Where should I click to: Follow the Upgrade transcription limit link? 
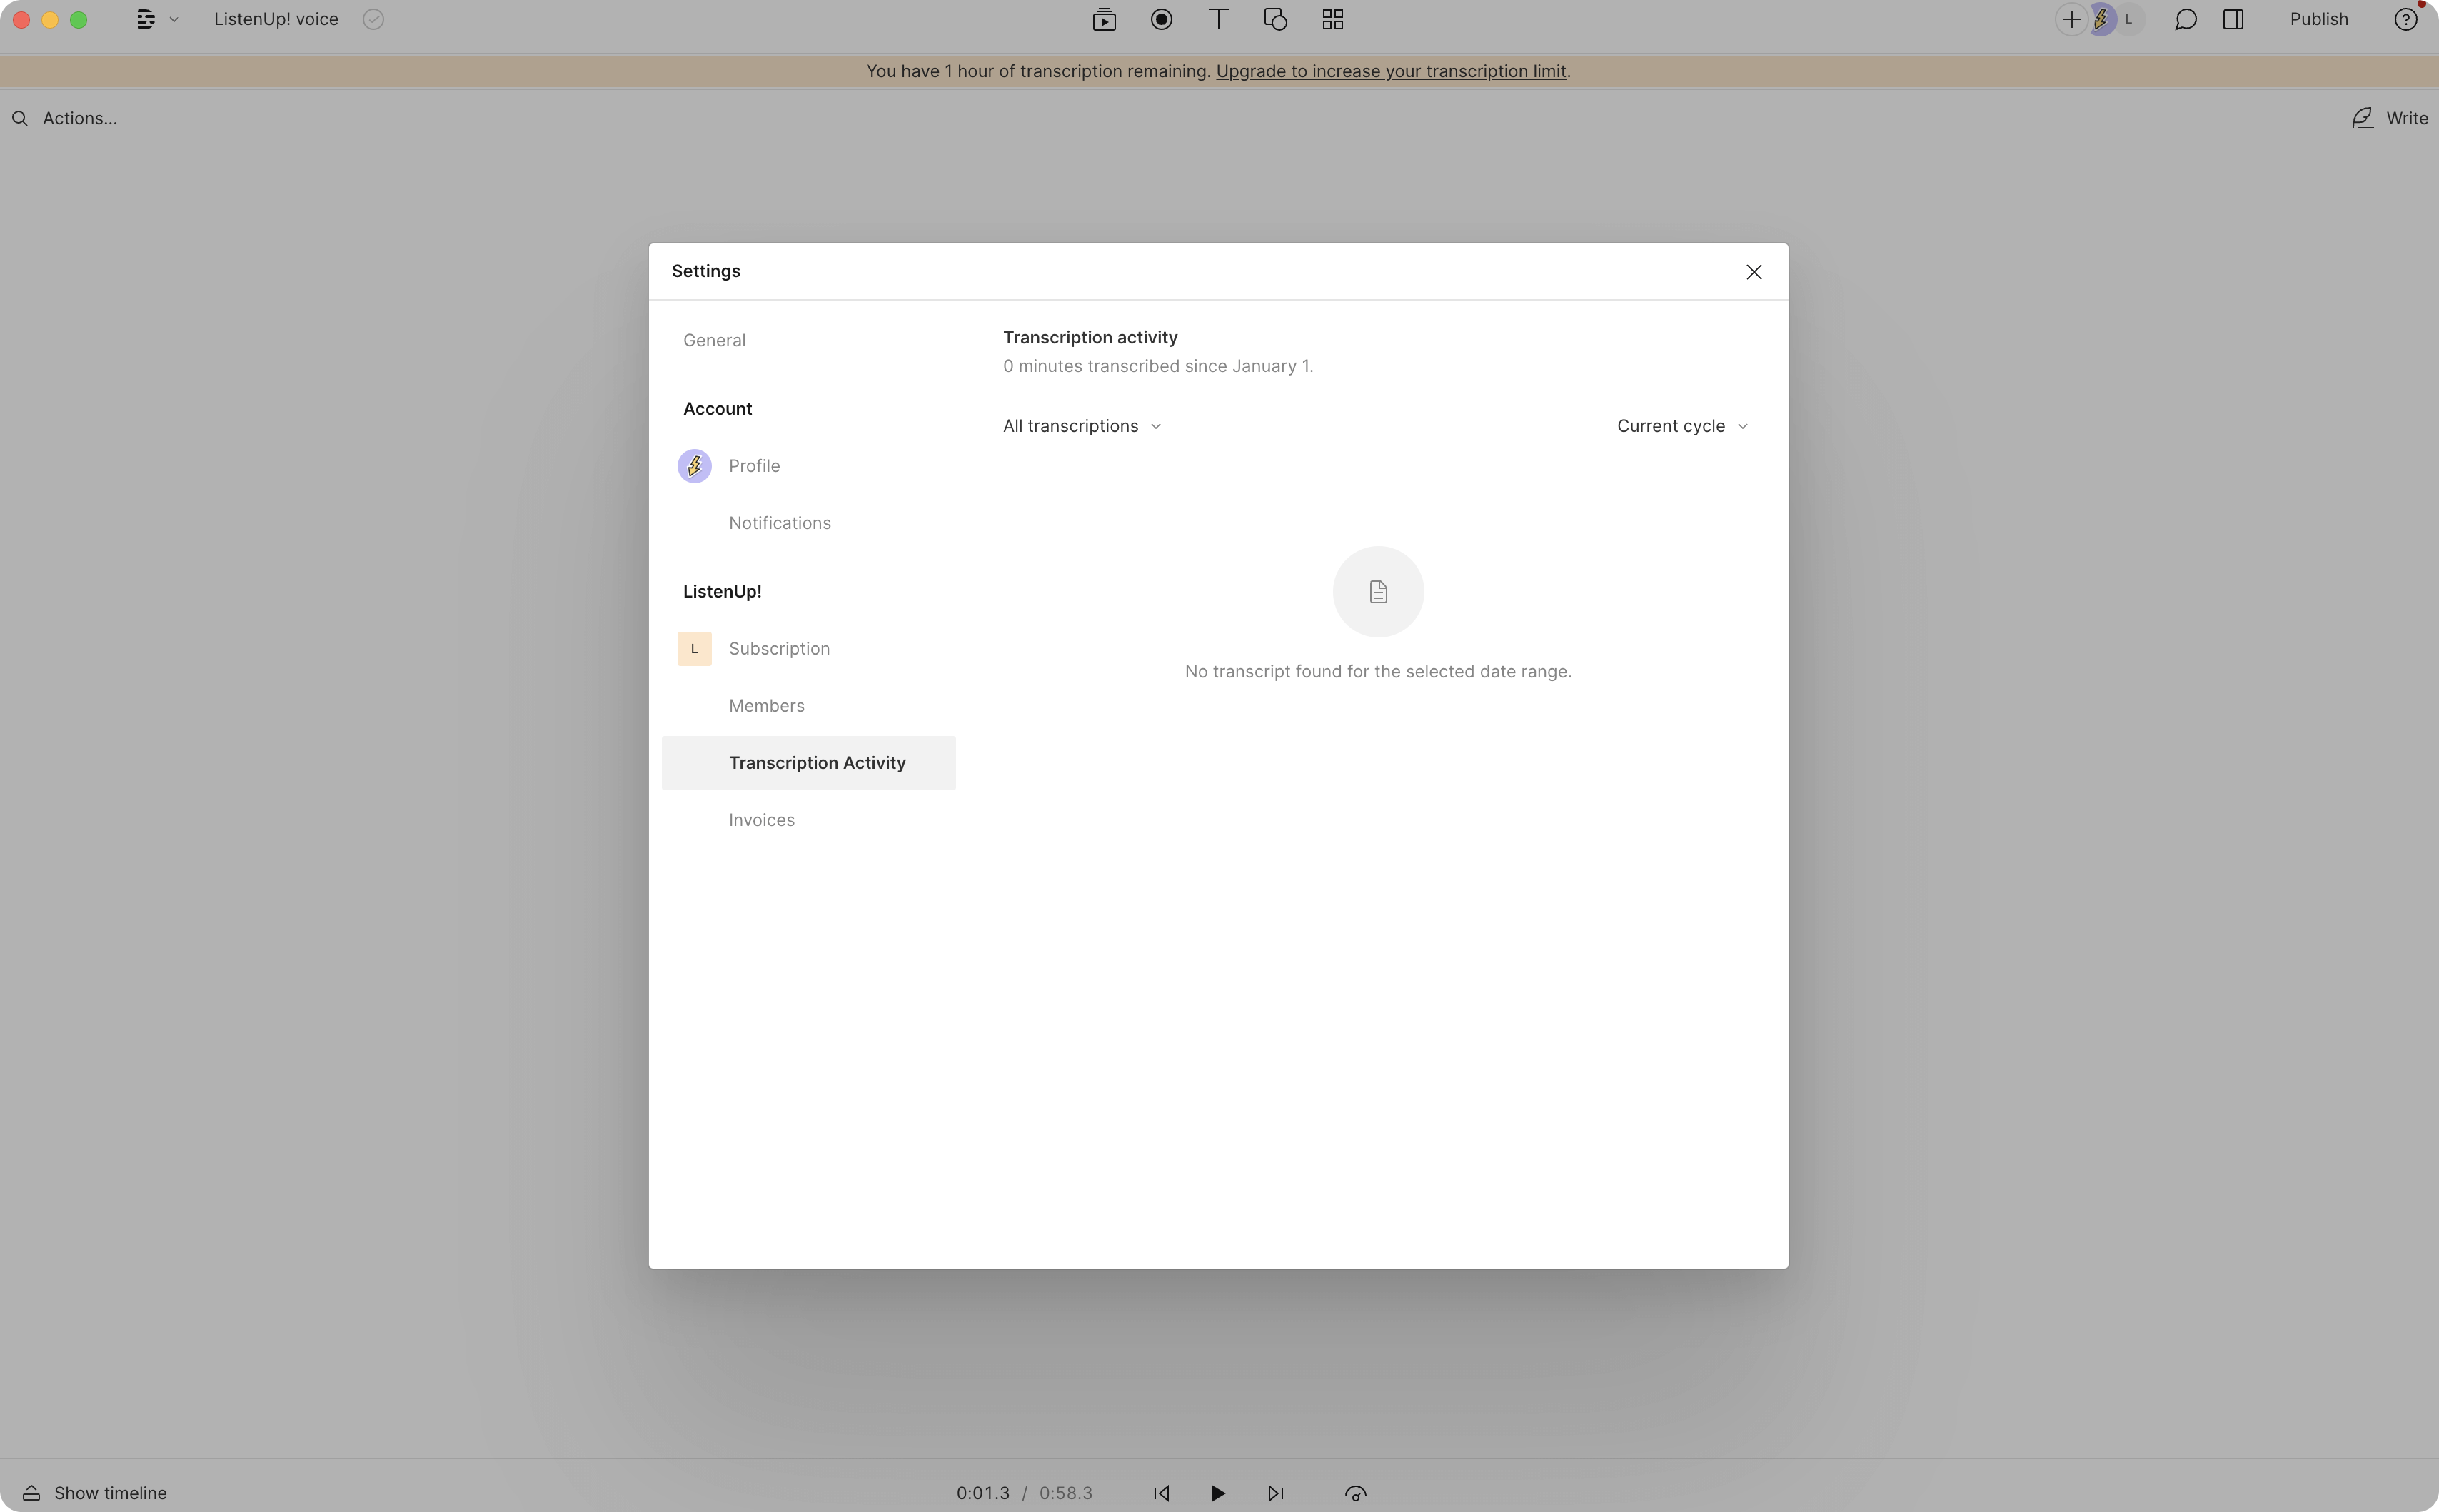click(1390, 71)
